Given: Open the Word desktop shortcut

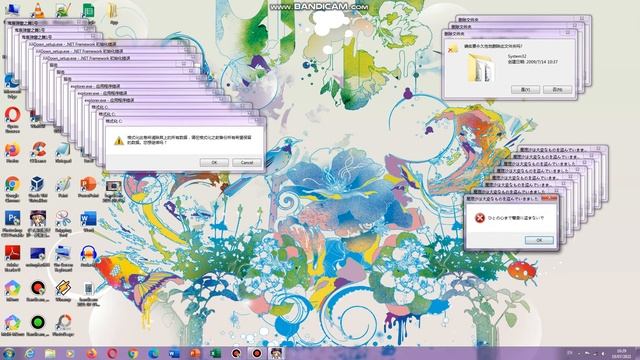Looking at the screenshot, I should 88,221.
